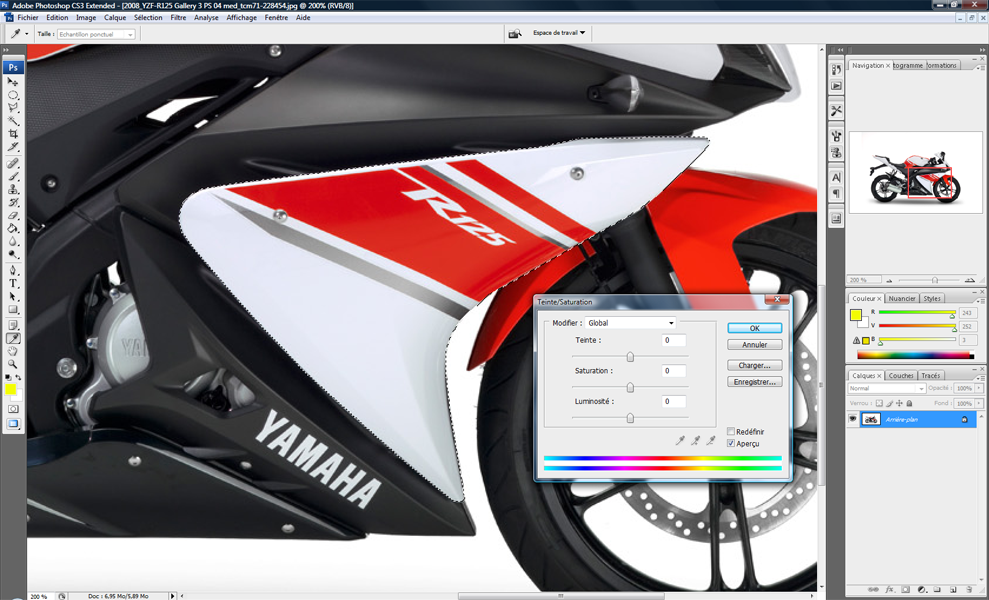The width and height of the screenshot is (989, 600).
Task: Select the History Brush tool
Action: point(13,203)
